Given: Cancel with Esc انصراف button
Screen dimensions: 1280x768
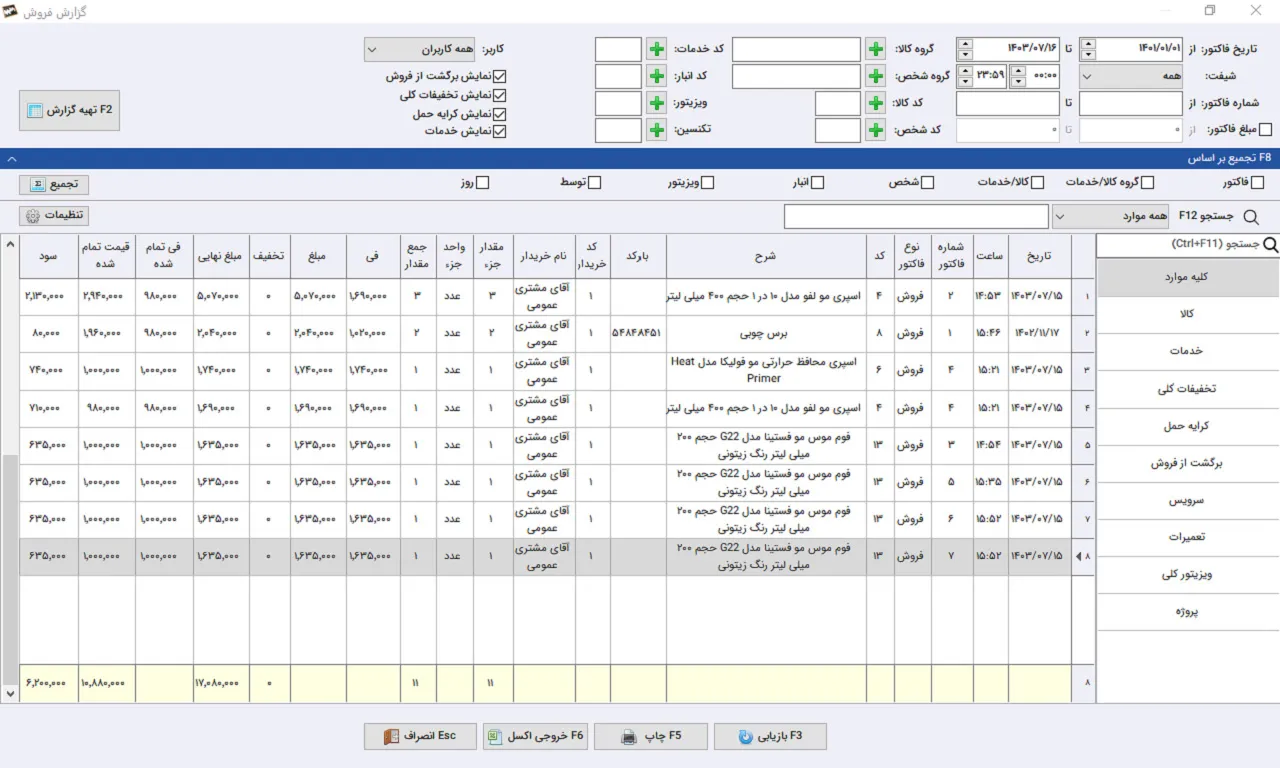Looking at the screenshot, I should [x=420, y=736].
